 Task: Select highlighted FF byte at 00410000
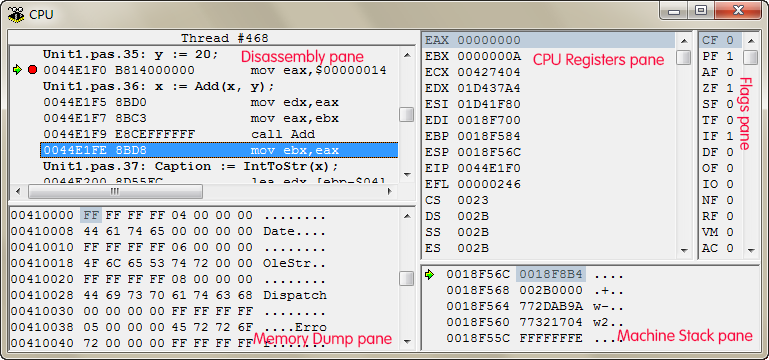coord(91,215)
